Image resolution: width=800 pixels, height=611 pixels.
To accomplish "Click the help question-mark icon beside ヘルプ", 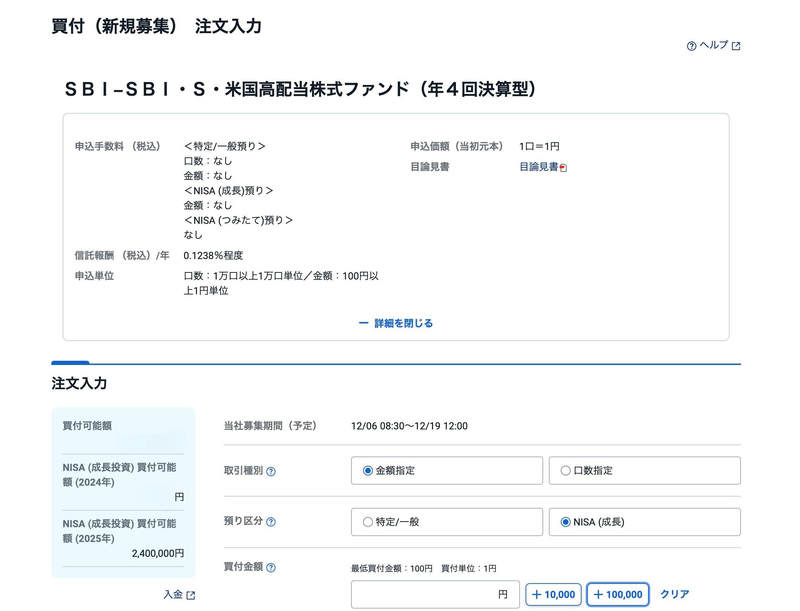I will click(x=691, y=46).
